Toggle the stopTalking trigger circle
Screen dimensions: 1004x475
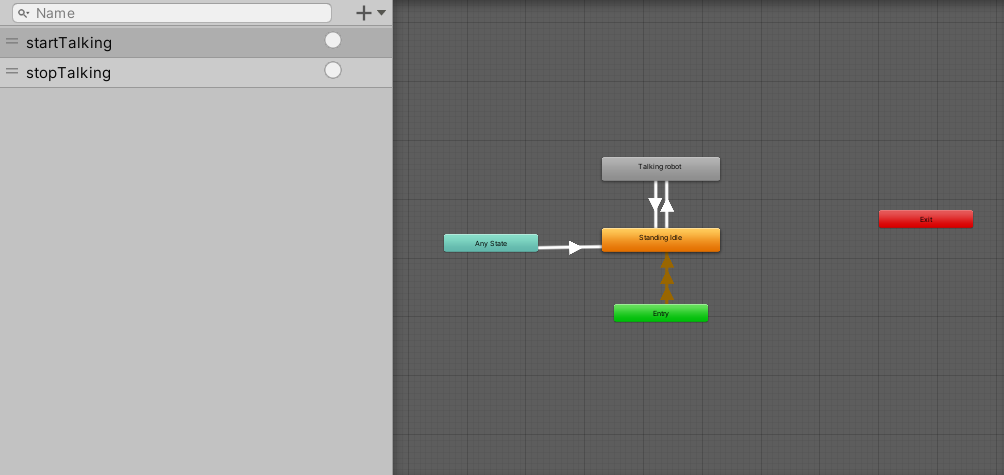coord(333,70)
